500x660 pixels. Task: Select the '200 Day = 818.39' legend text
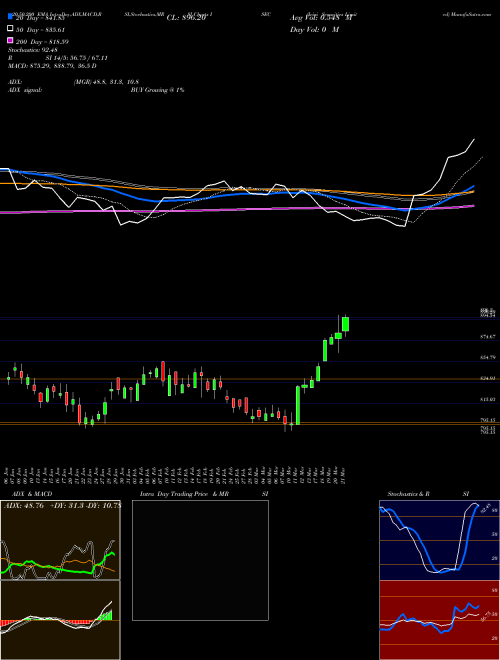coord(43,42)
